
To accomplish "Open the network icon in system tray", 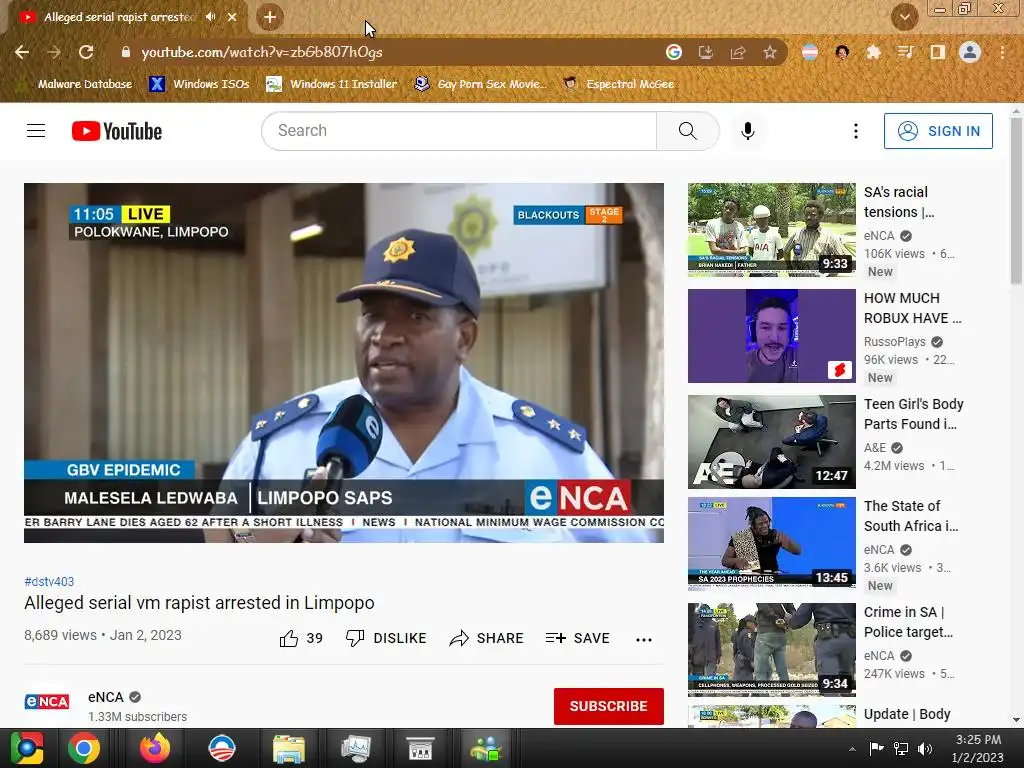I will (x=901, y=749).
